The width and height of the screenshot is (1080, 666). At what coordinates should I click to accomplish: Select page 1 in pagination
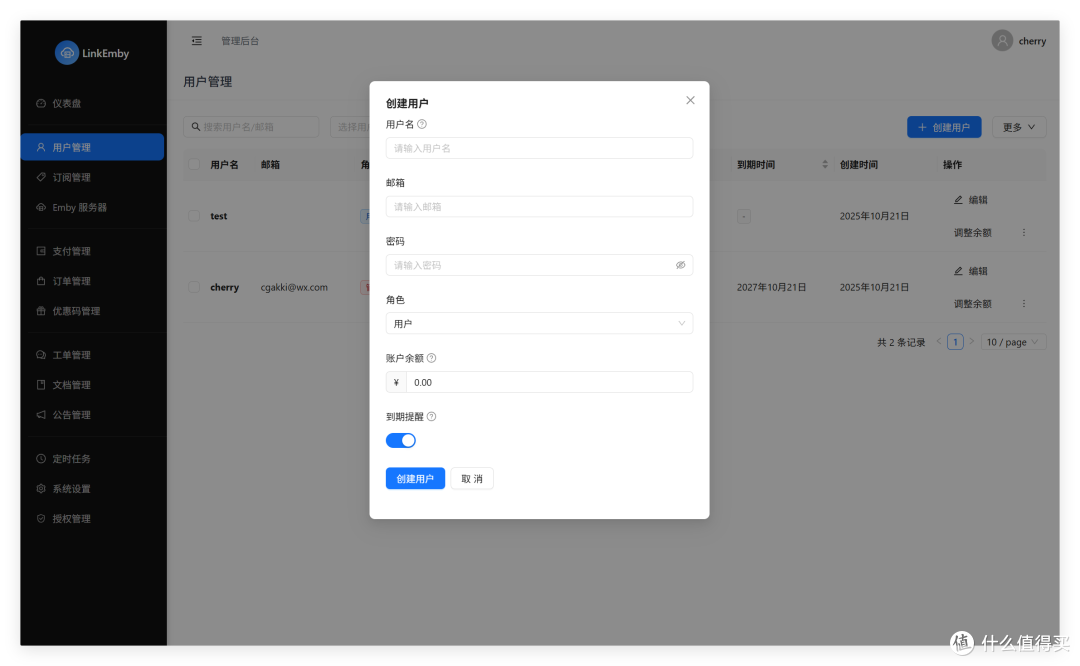point(955,342)
